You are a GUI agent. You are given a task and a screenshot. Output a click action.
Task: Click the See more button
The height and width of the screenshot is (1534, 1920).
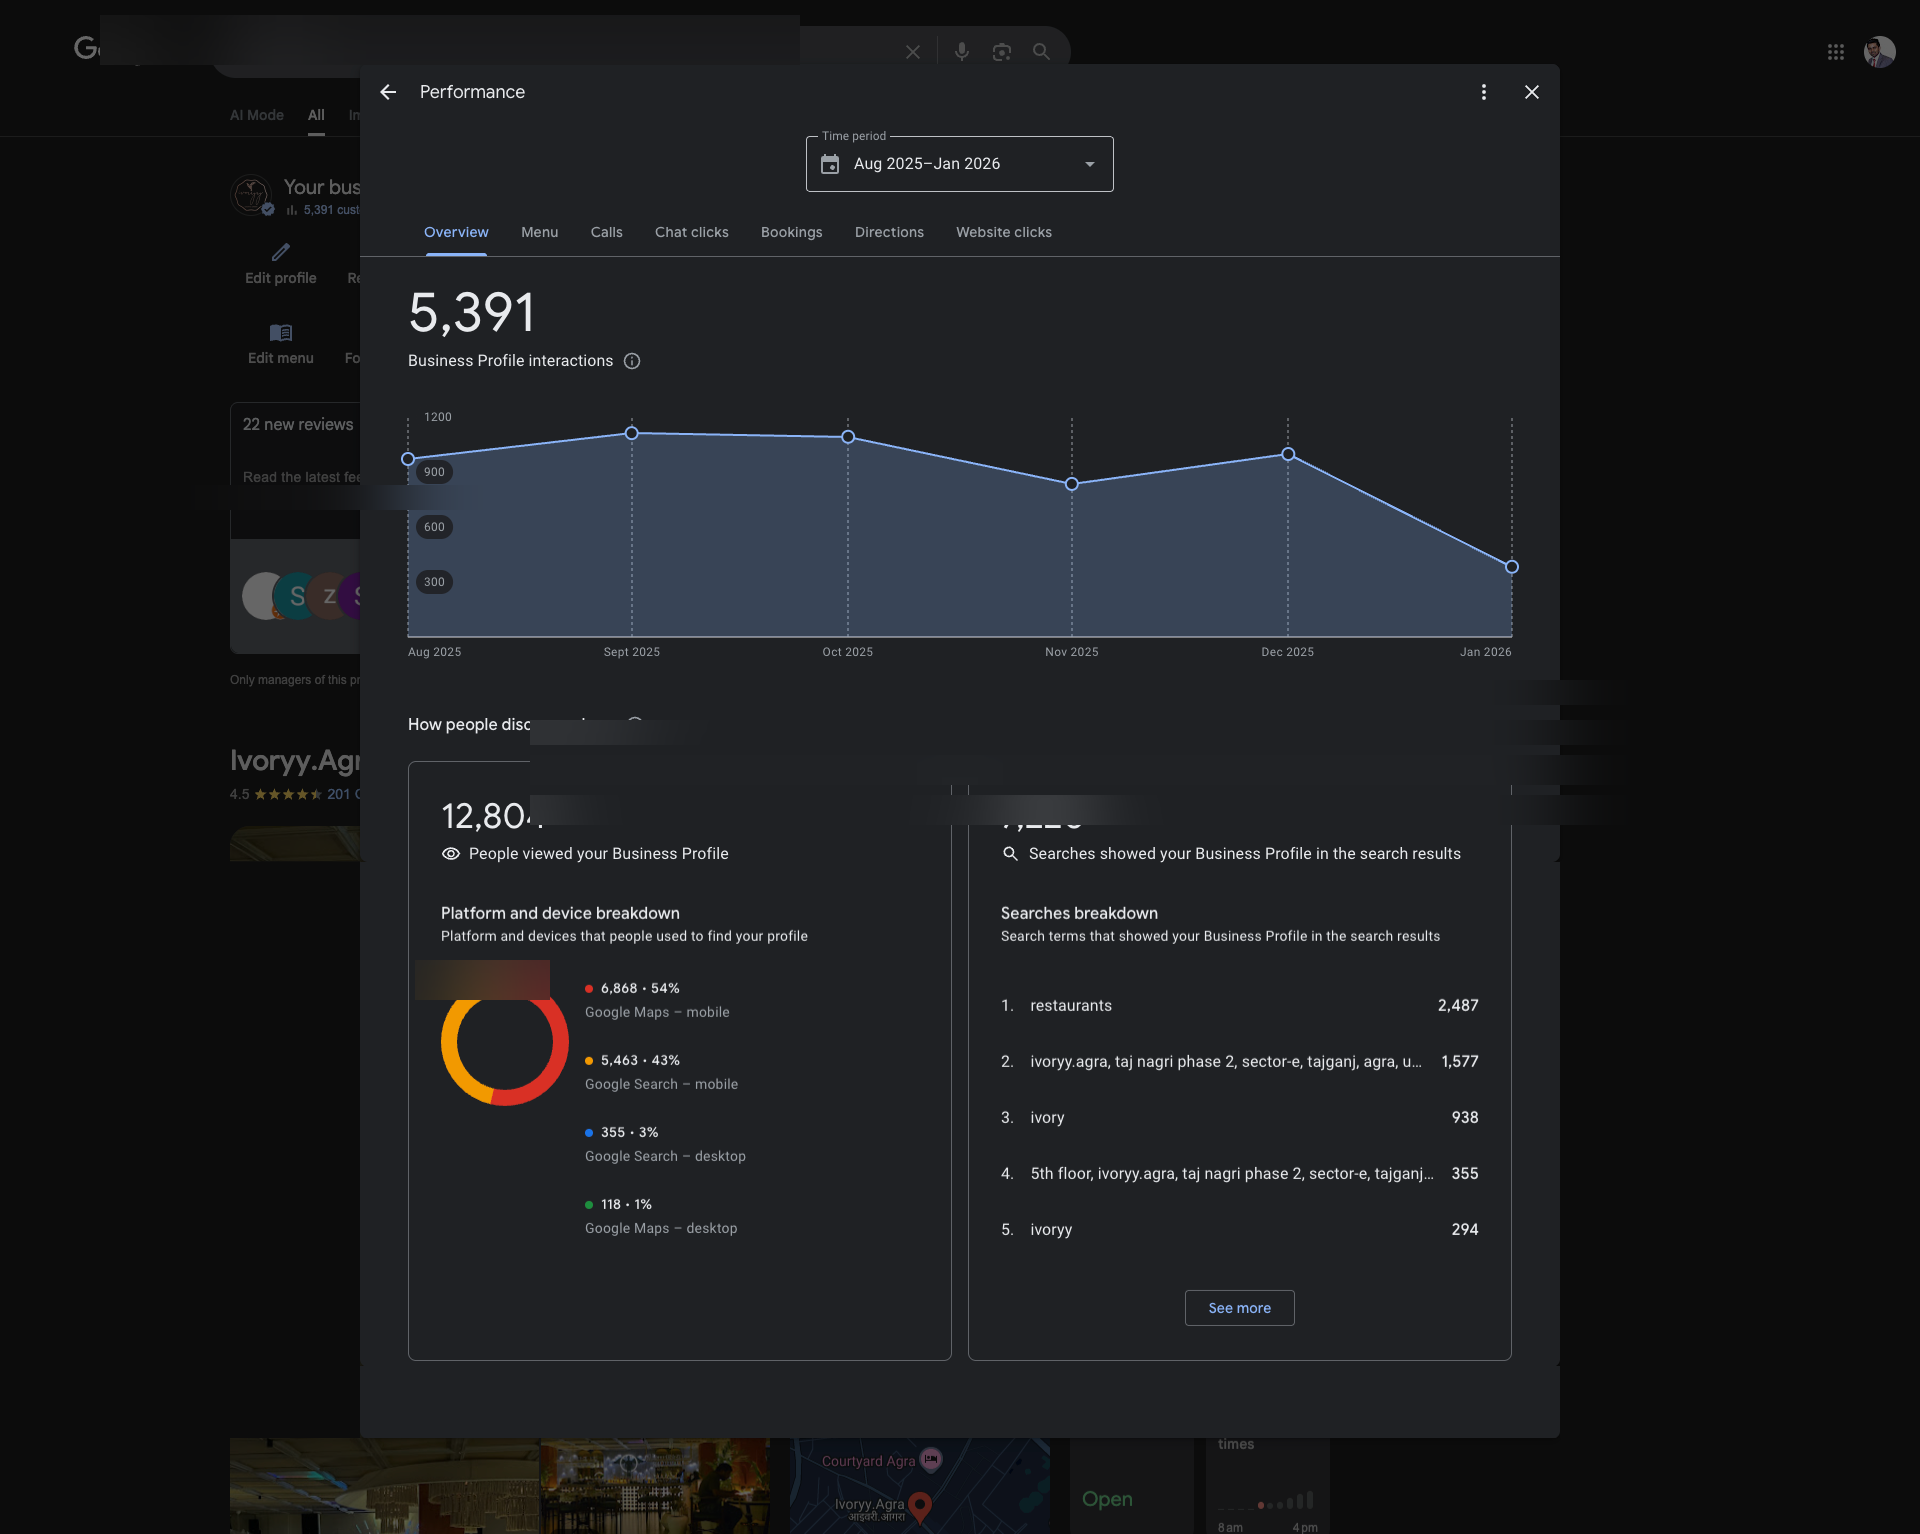pos(1240,1308)
